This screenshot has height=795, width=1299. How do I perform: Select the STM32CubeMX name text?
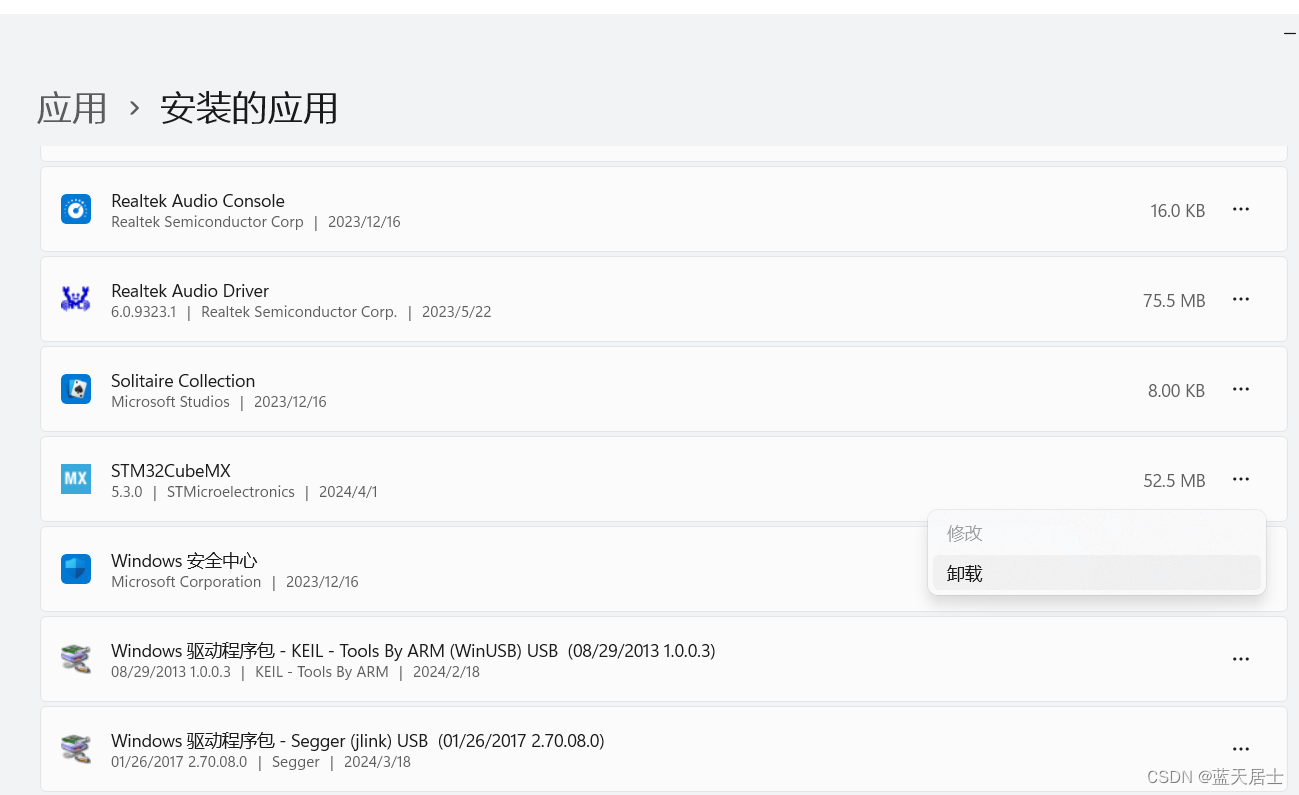click(171, 471)
